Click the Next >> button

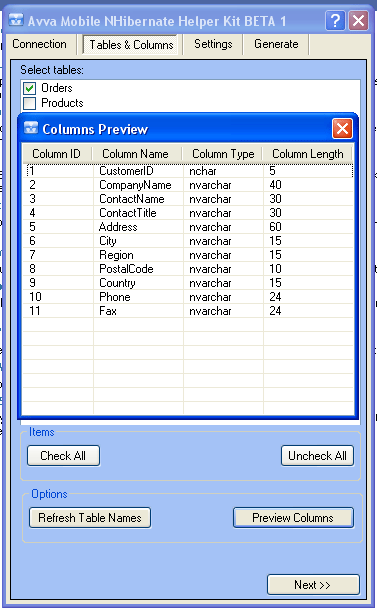pos(313,585)
